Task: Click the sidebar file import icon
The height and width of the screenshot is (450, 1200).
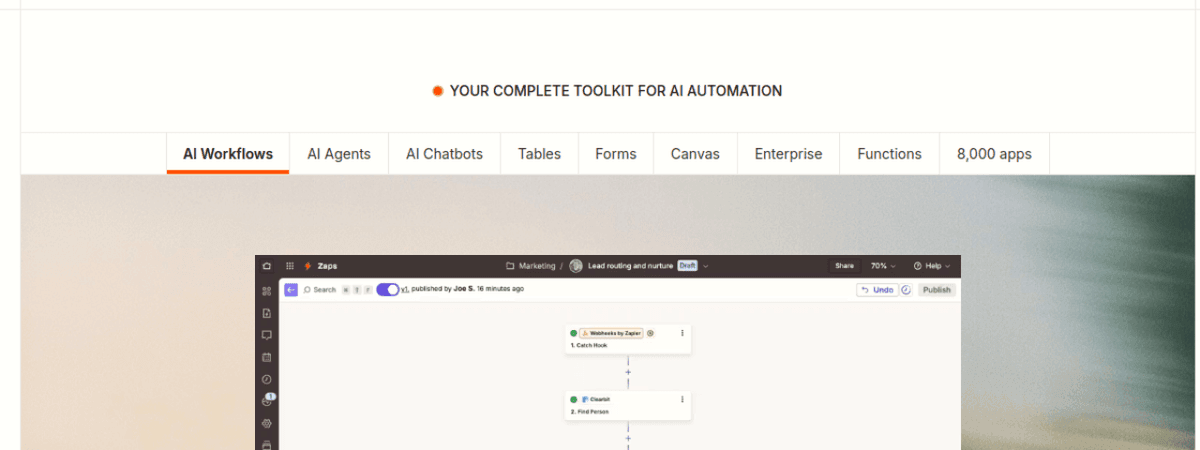Action: tap(266, 313)
